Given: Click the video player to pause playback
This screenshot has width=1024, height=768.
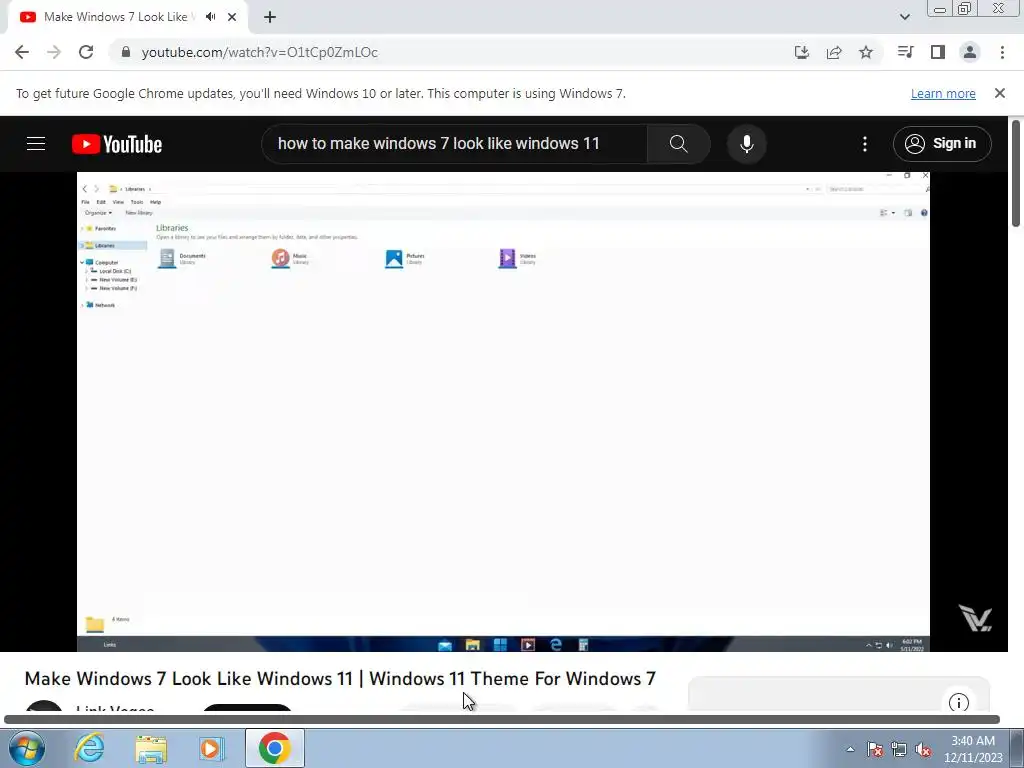Looking at the screenshot, I should coord(504,411).
